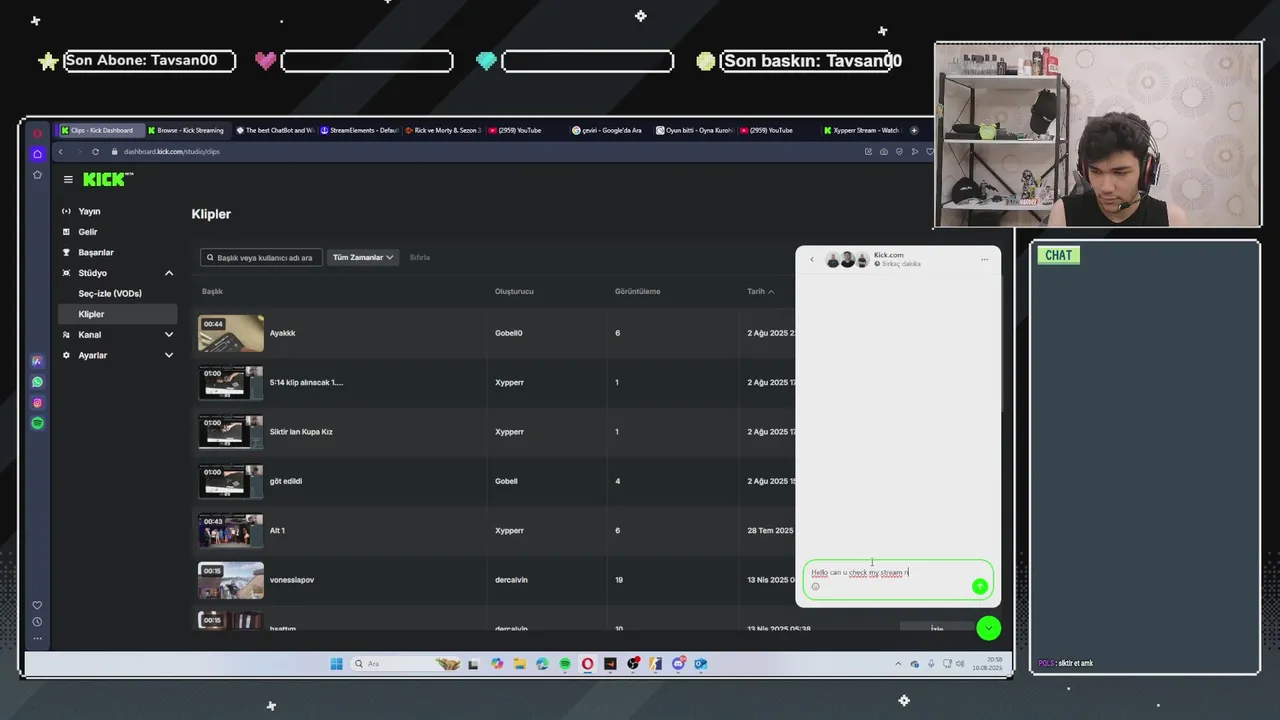The width and height of the screenshot is (1280, 720).
Task: Collapse the Stüdyo sidebar section
Action: [x=169, y=273]
